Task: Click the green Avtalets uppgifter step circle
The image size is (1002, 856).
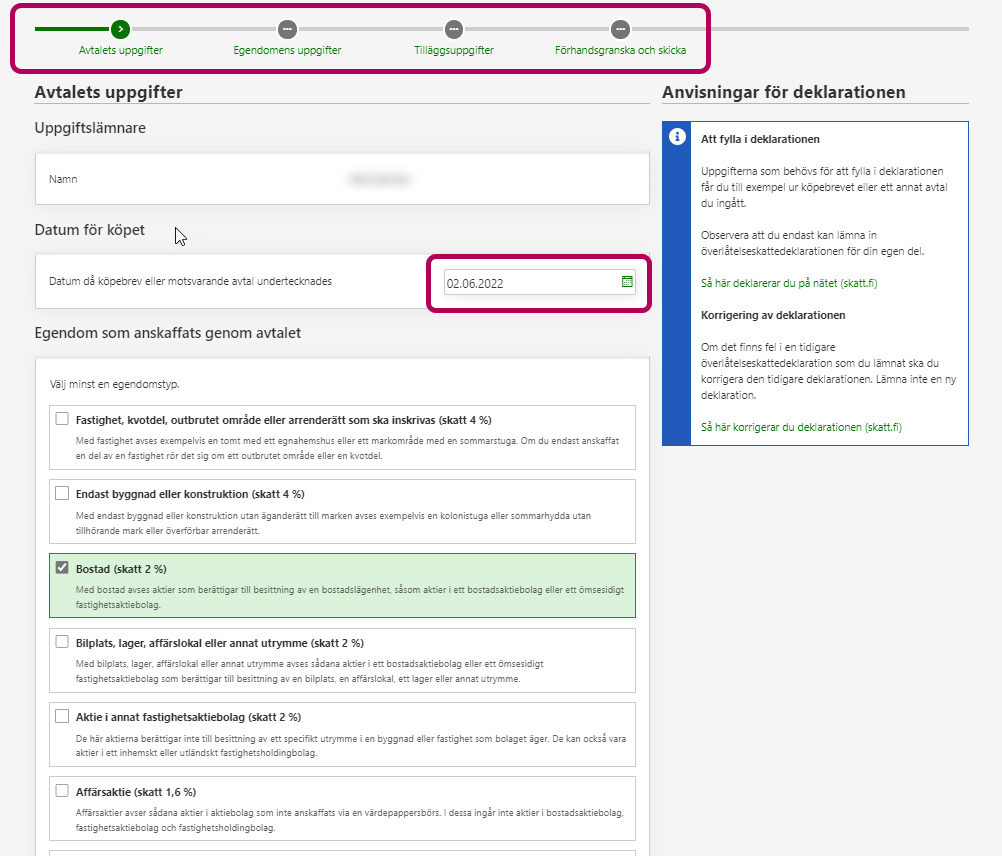Action: [x=120, y=29]
